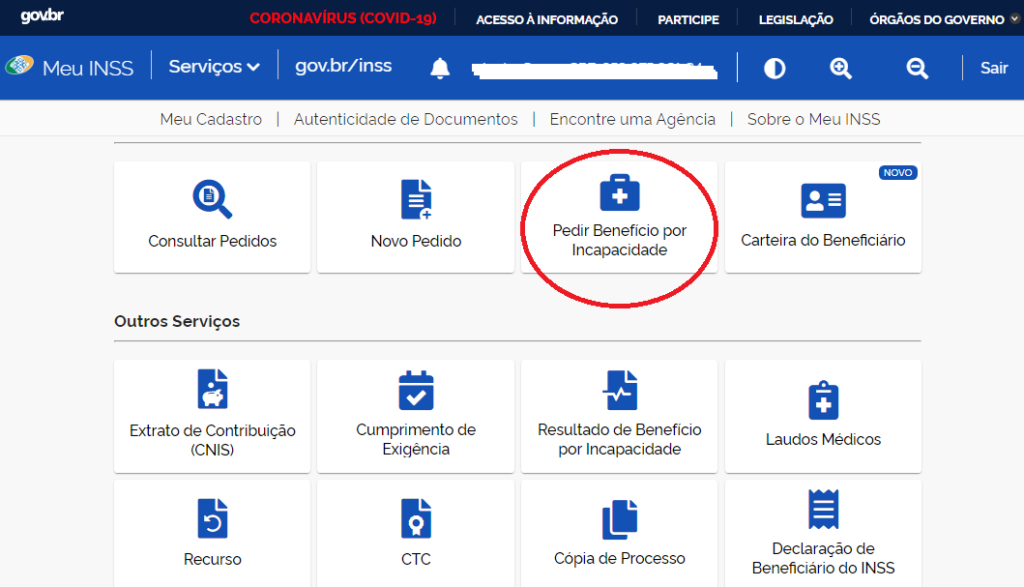Click Sair to log out
This screenshot has width=1024, height=587.
click(994, 68)
